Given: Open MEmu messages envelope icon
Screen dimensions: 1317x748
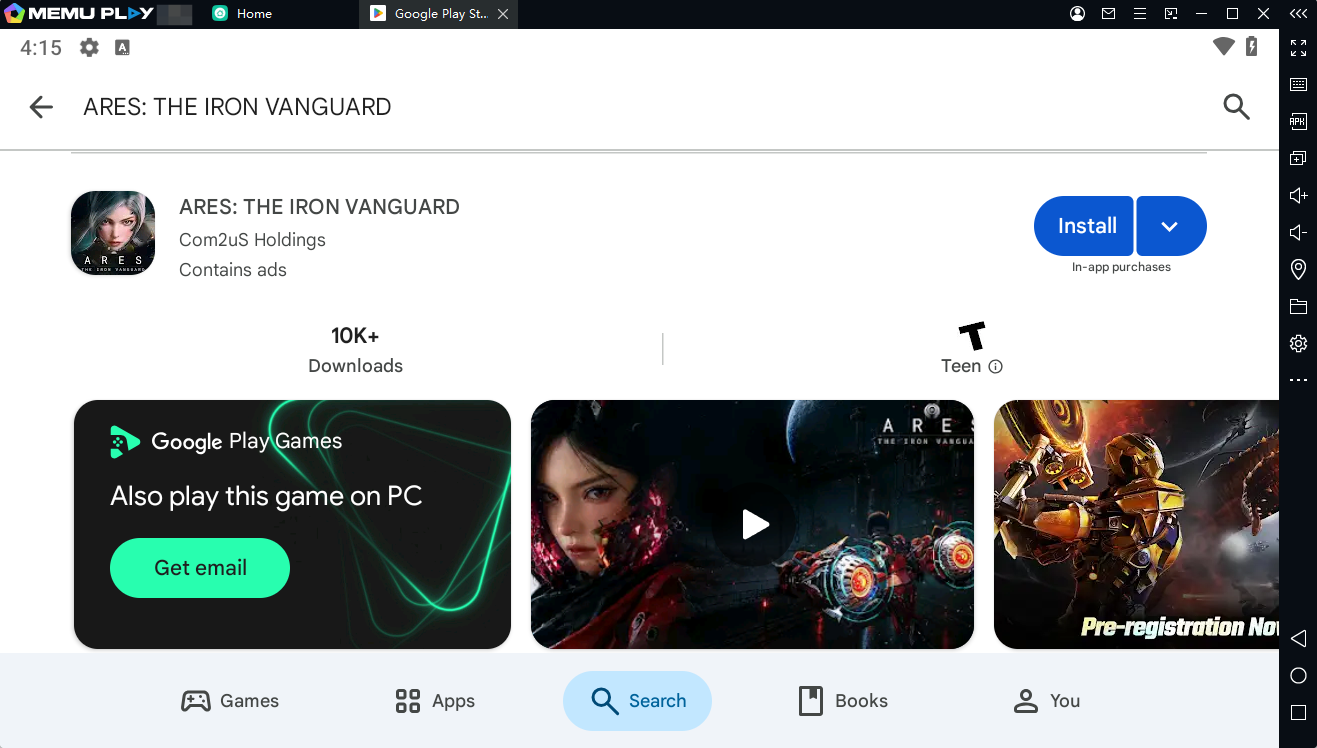Looking at the screenshot, I should [1108, 14].
